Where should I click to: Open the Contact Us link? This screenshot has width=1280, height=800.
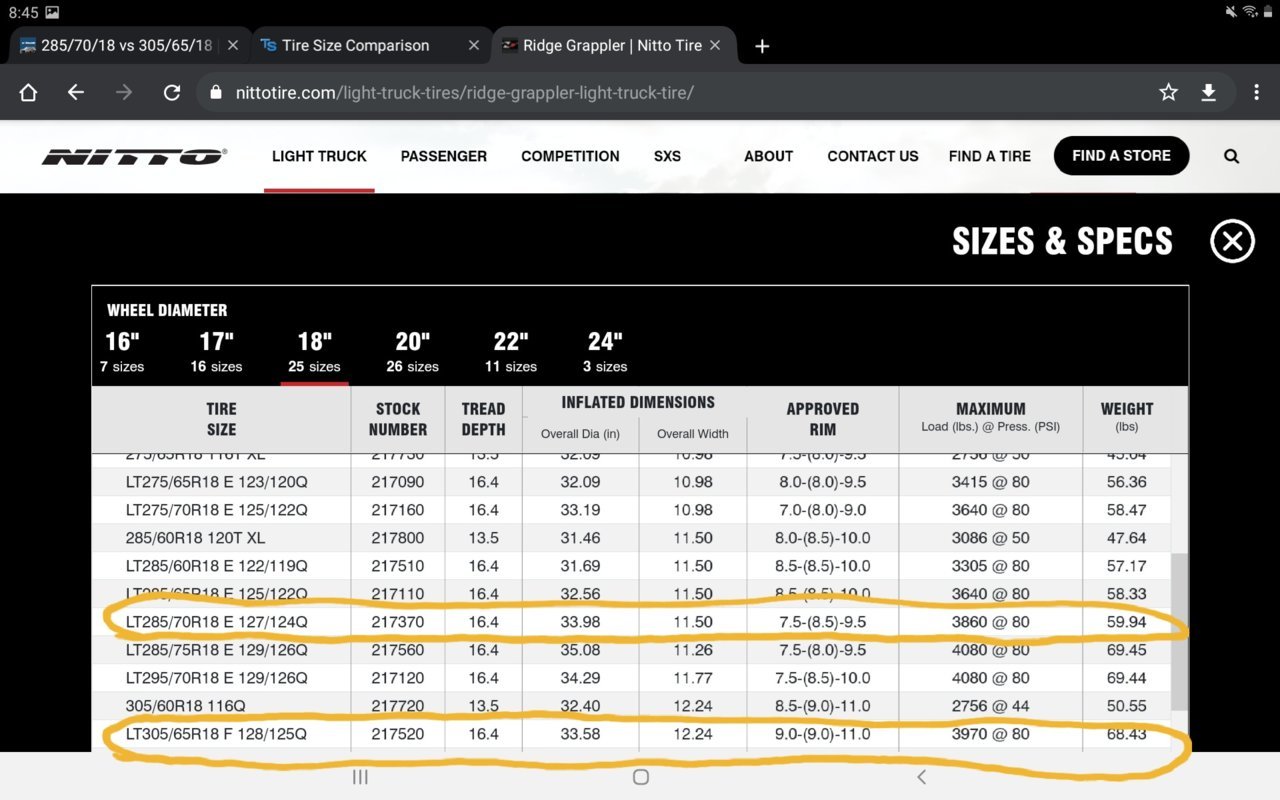872,156
